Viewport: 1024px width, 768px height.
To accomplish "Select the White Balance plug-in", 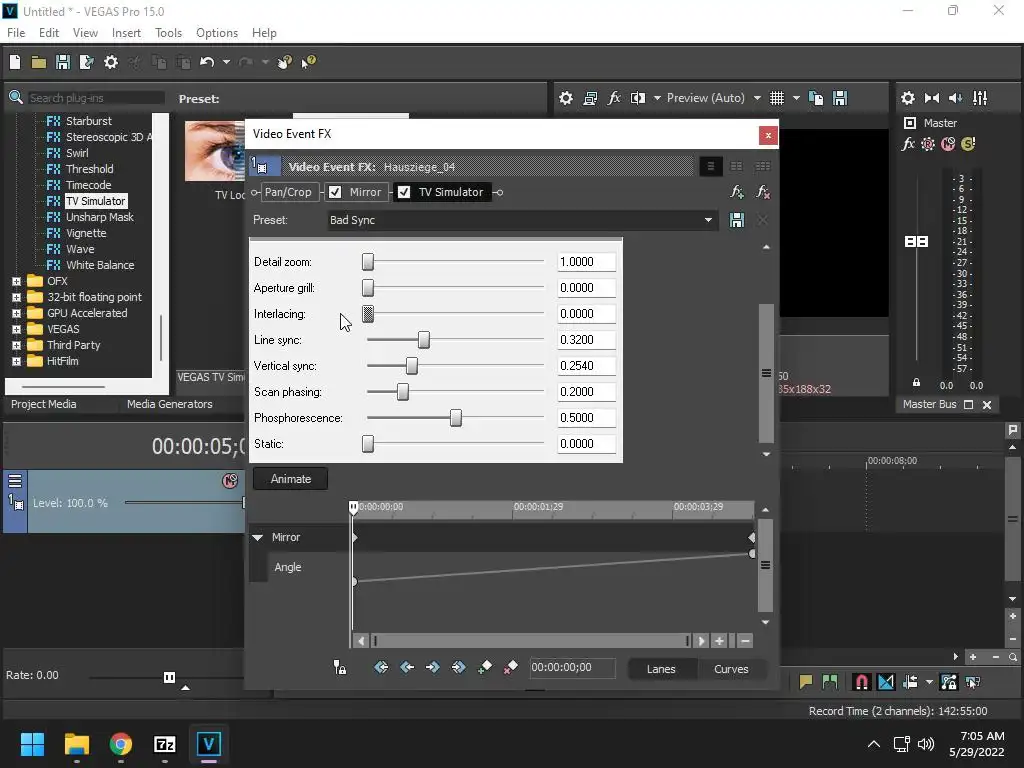I will tap(100, 265).
